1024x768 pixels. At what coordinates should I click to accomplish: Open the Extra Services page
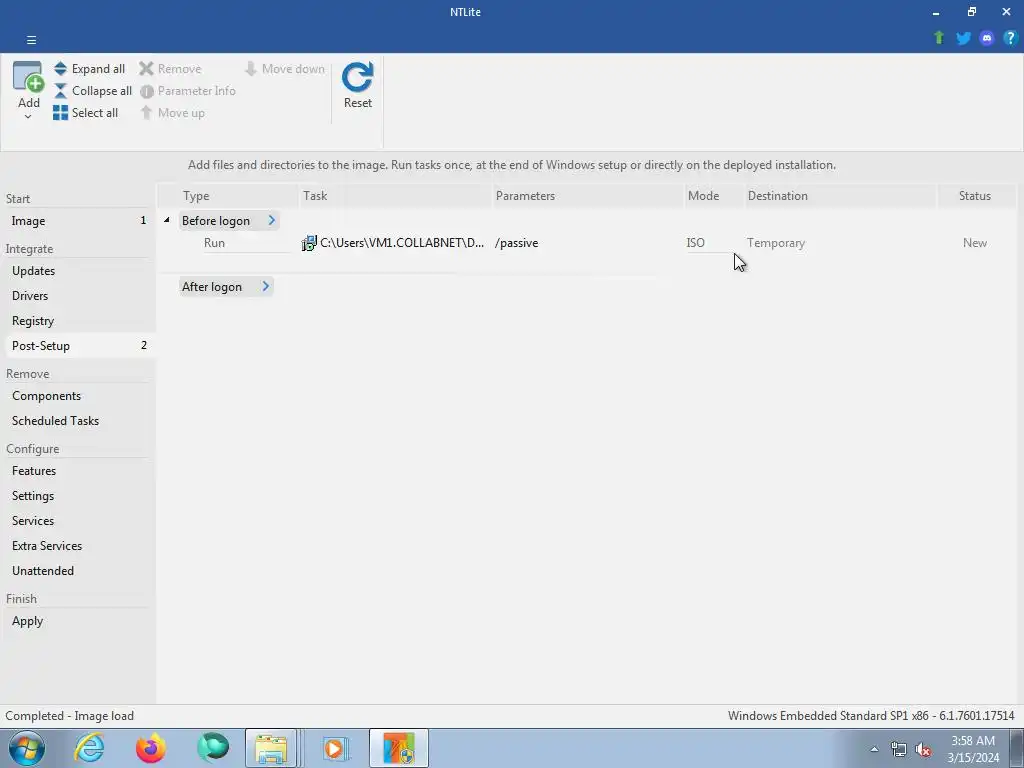78,545
